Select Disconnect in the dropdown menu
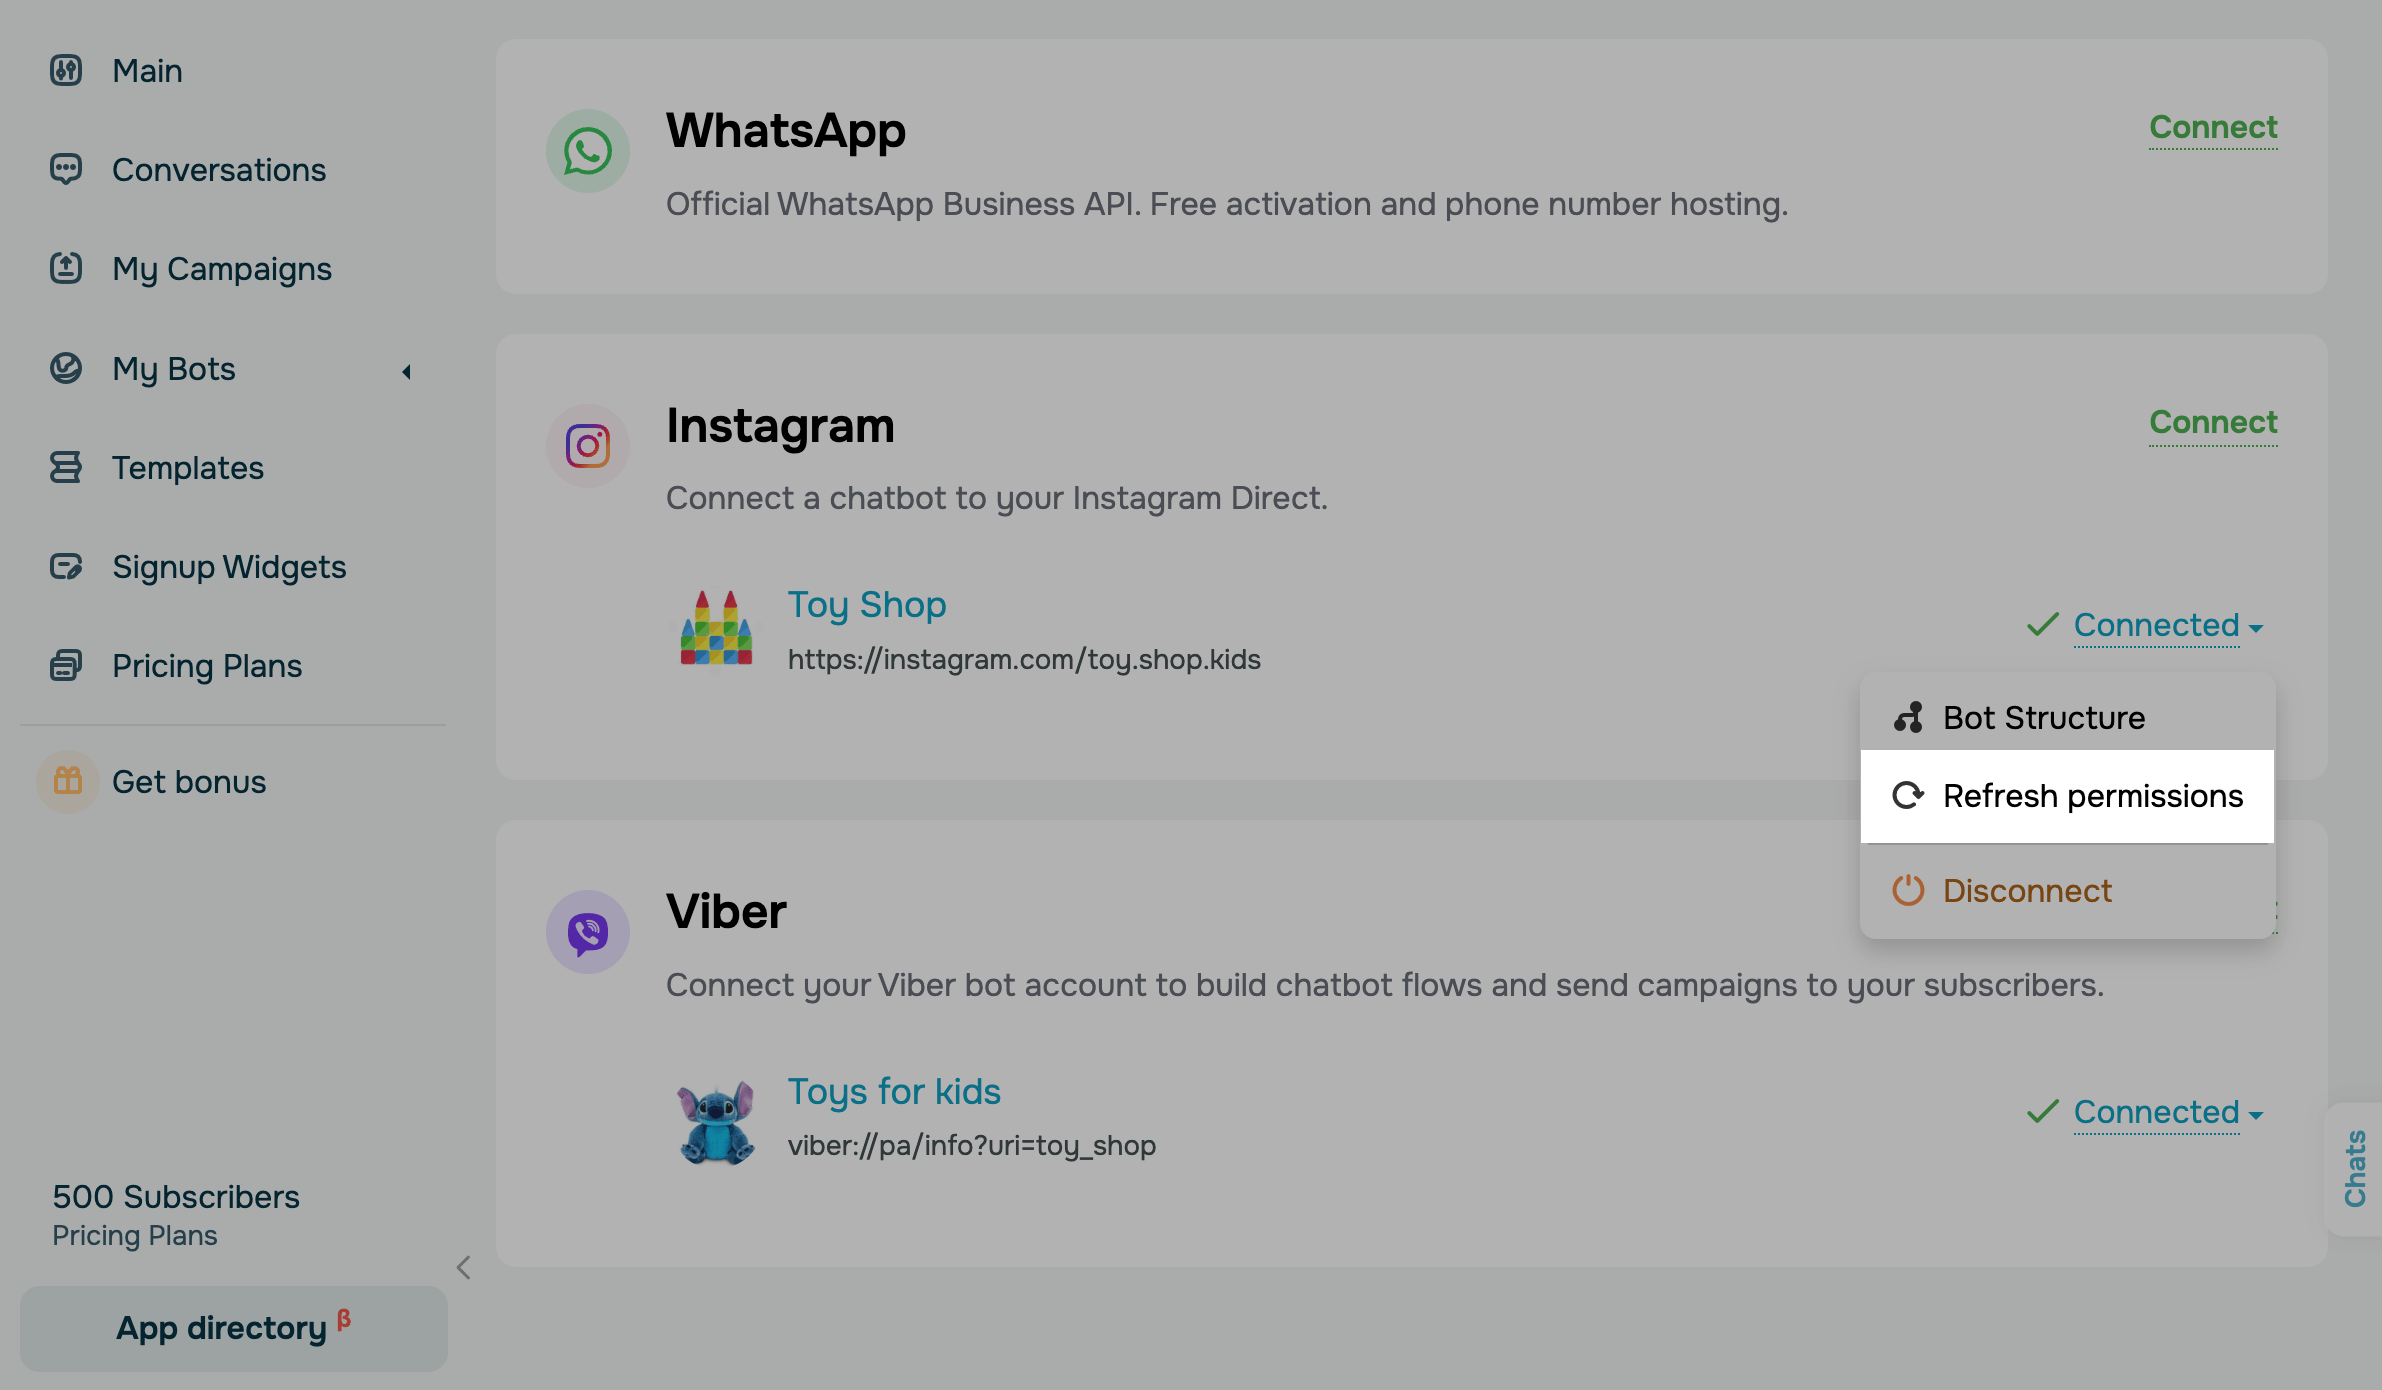 click(x=2067, y=890)
